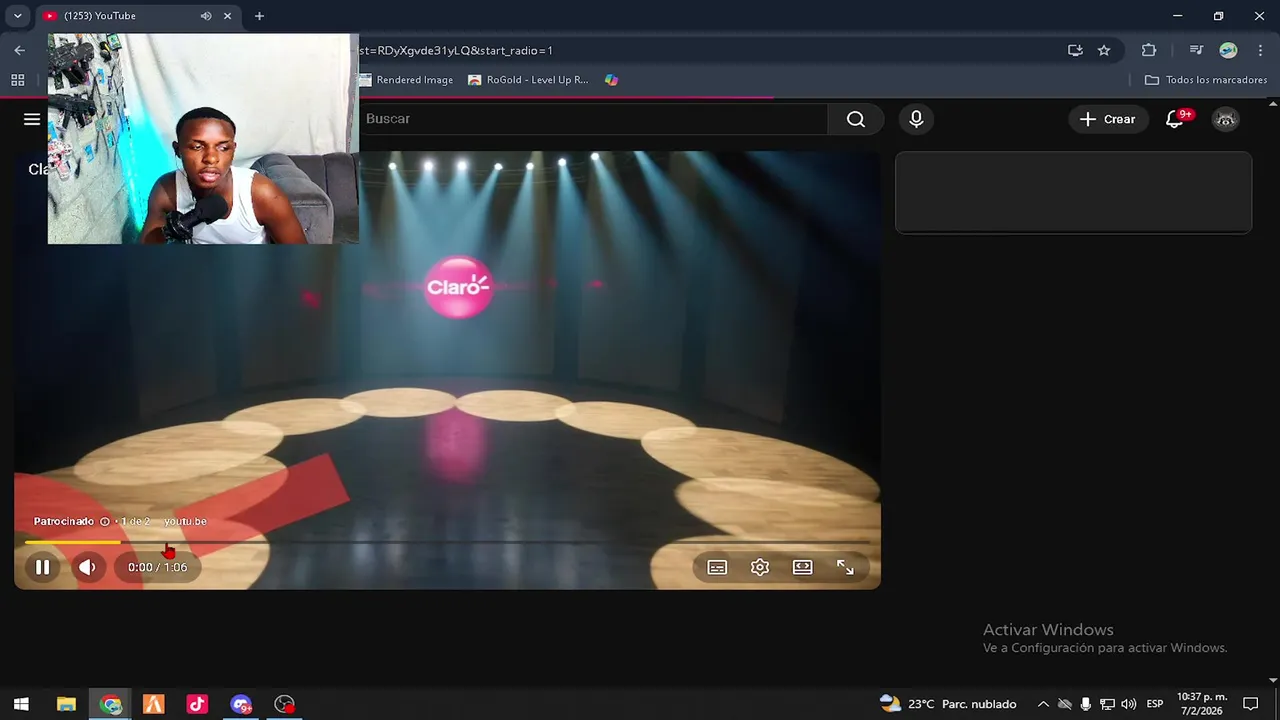Open the orange taskbar app icon
1280x720 pixels.
(153, 704)
